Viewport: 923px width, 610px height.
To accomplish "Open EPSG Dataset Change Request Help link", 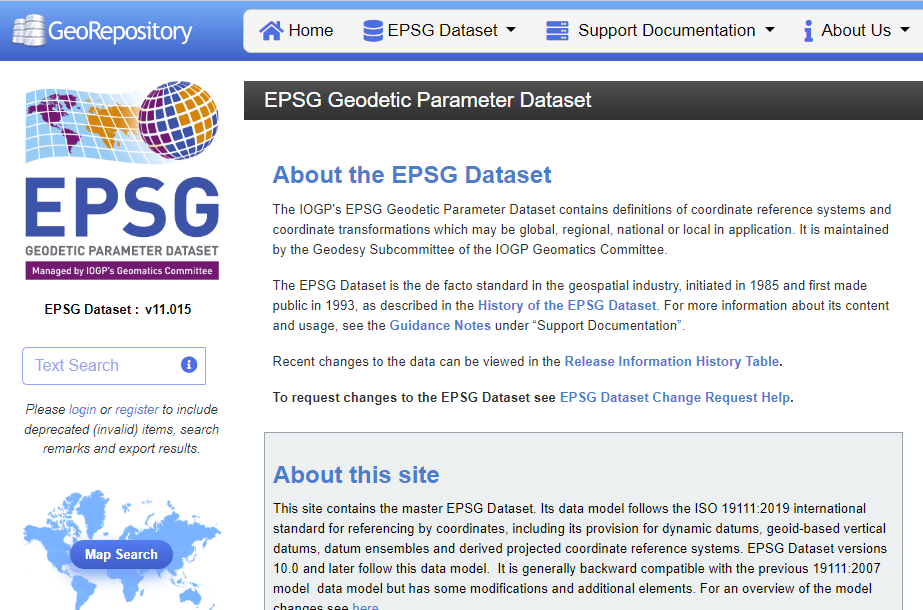I will pyautogui.click(x=675, y=397).
